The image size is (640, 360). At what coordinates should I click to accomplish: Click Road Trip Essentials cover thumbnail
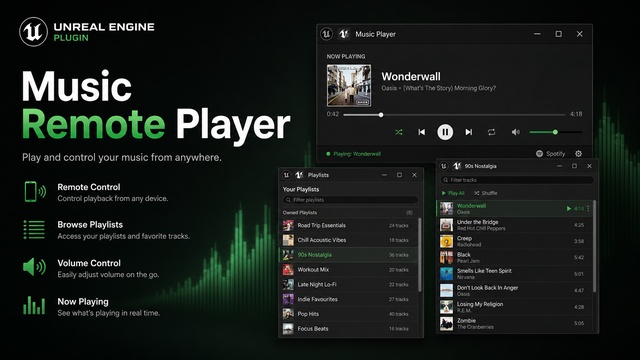(x=288, y=225)
